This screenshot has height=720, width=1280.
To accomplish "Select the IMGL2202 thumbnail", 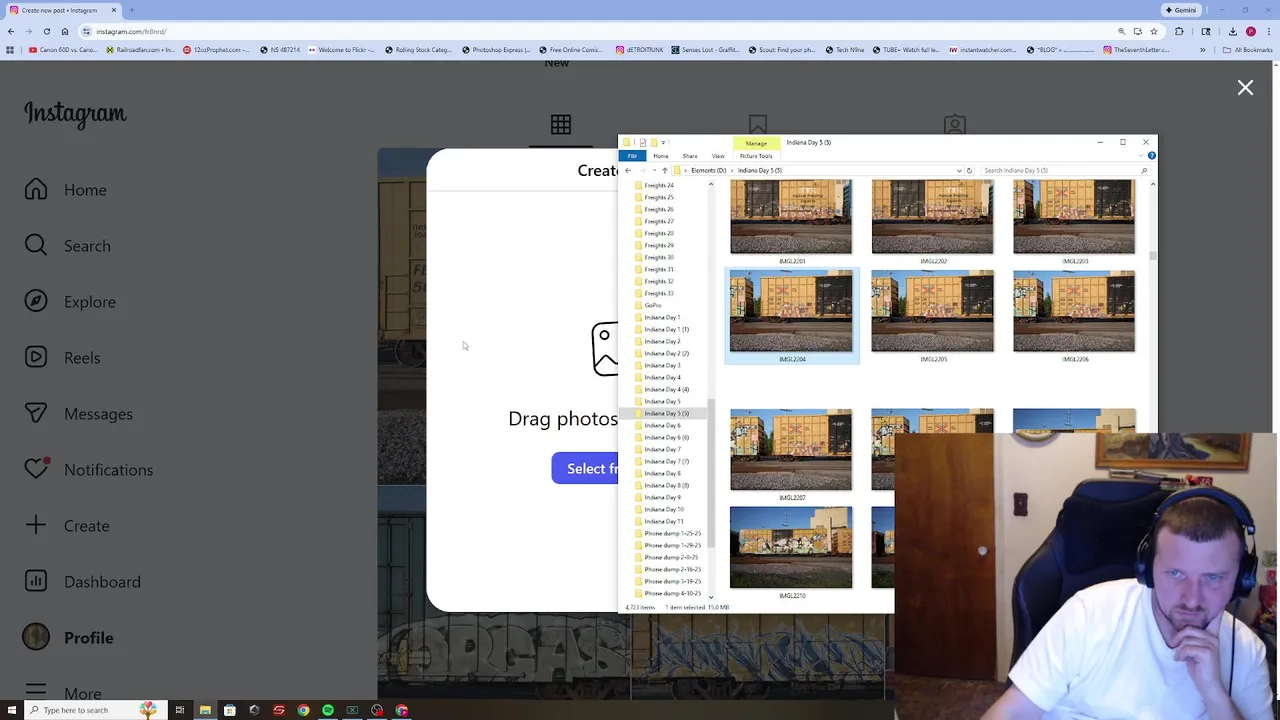I will pyautogui.click(x=932, y=217).
